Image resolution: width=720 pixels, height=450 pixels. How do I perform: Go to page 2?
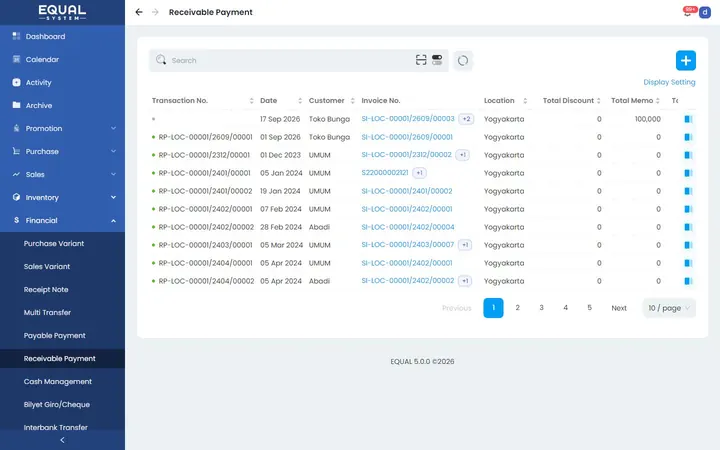[x=518, y=308]
